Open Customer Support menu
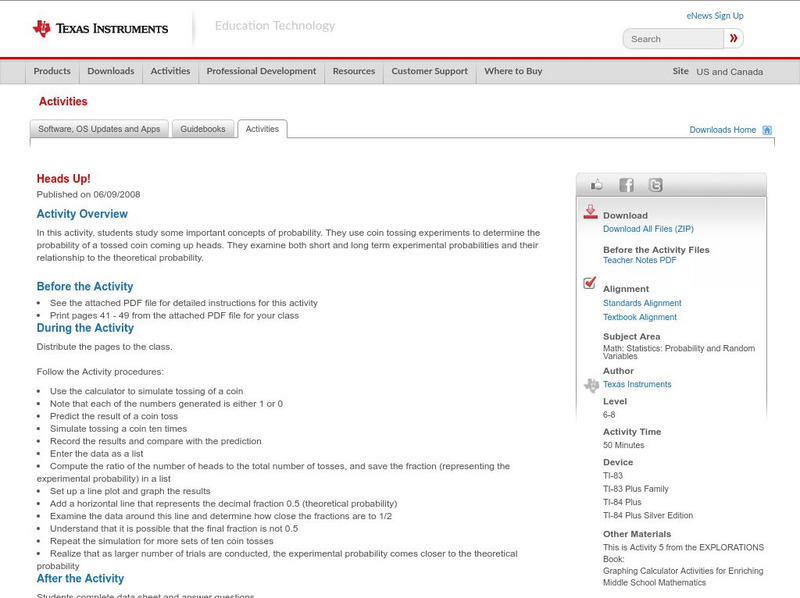 pyautogui.click(x=430, y=71)
